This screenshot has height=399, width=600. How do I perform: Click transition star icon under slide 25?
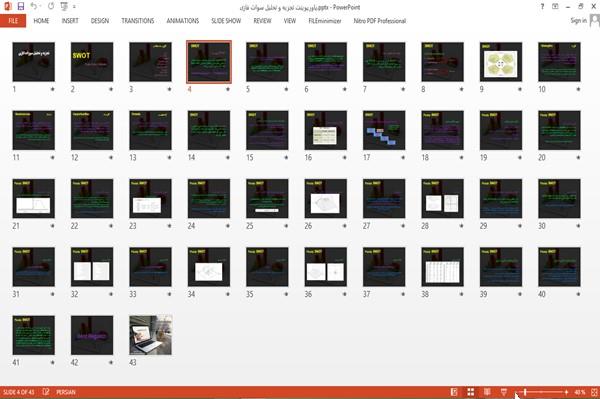tap(286, 226)
